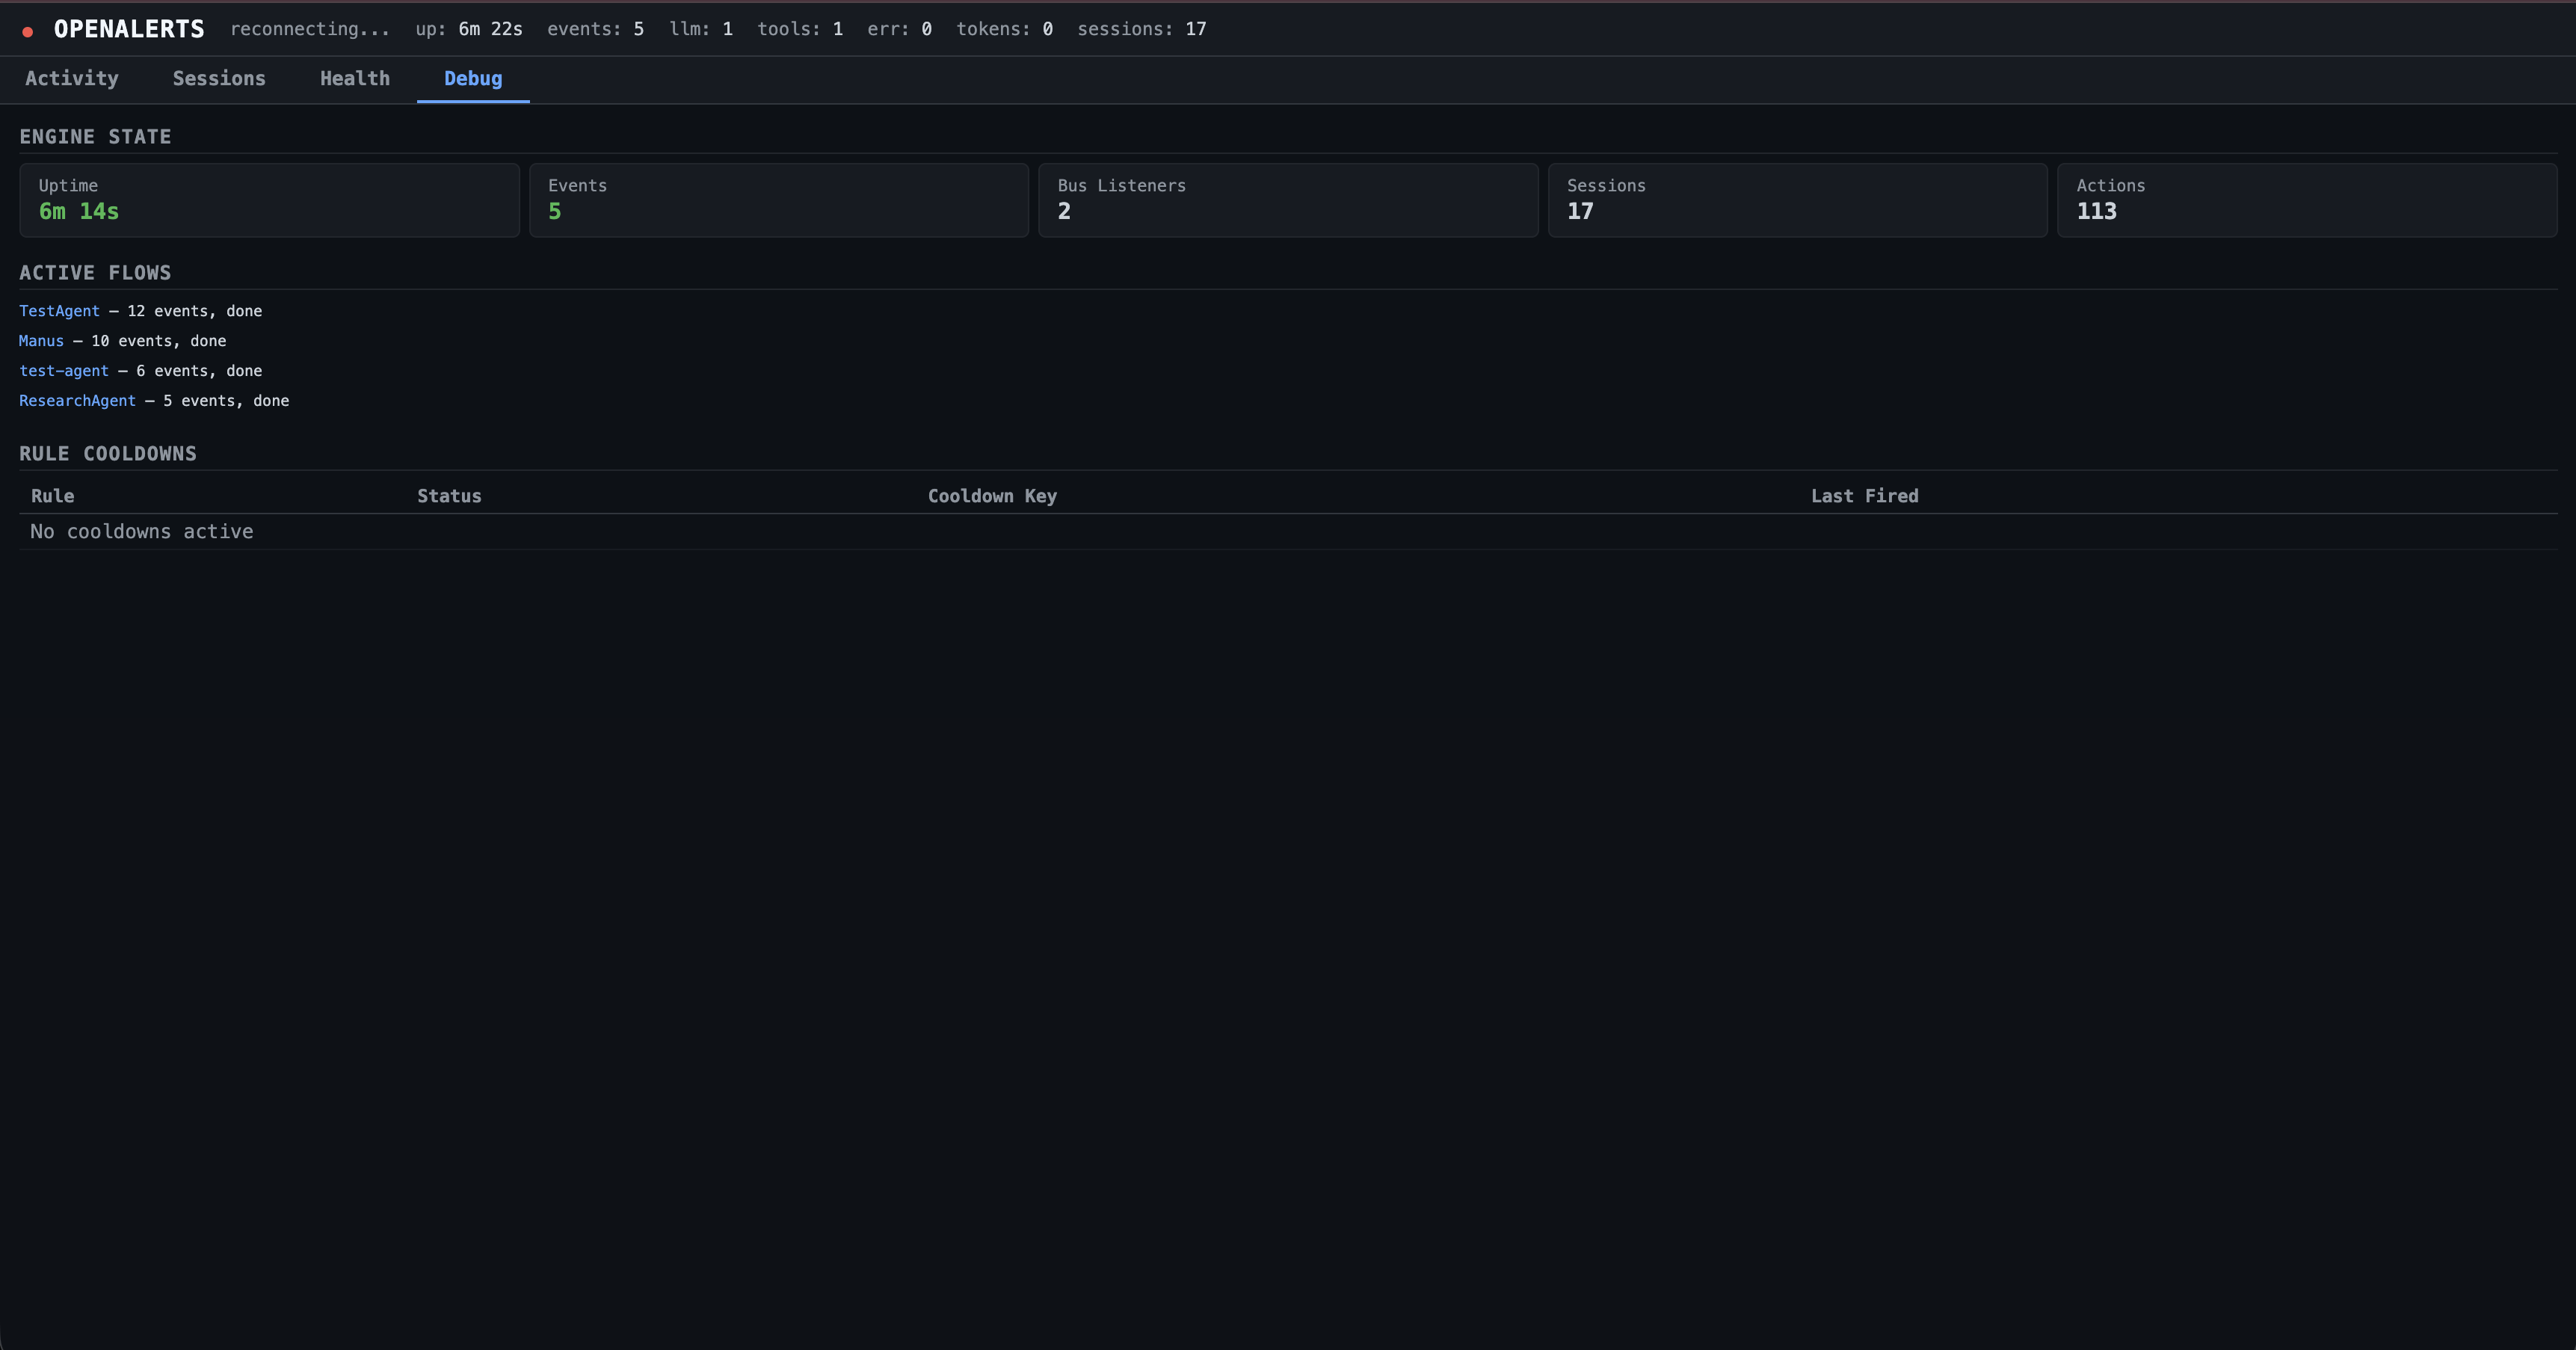
Task: Click the Events stat card
Action: click(778, 200)
